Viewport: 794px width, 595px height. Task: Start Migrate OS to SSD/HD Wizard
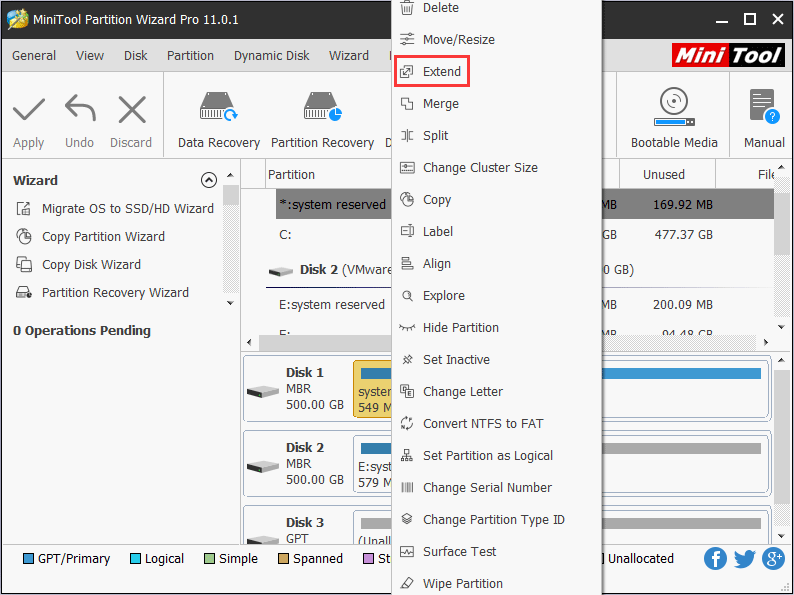point(127,209)
